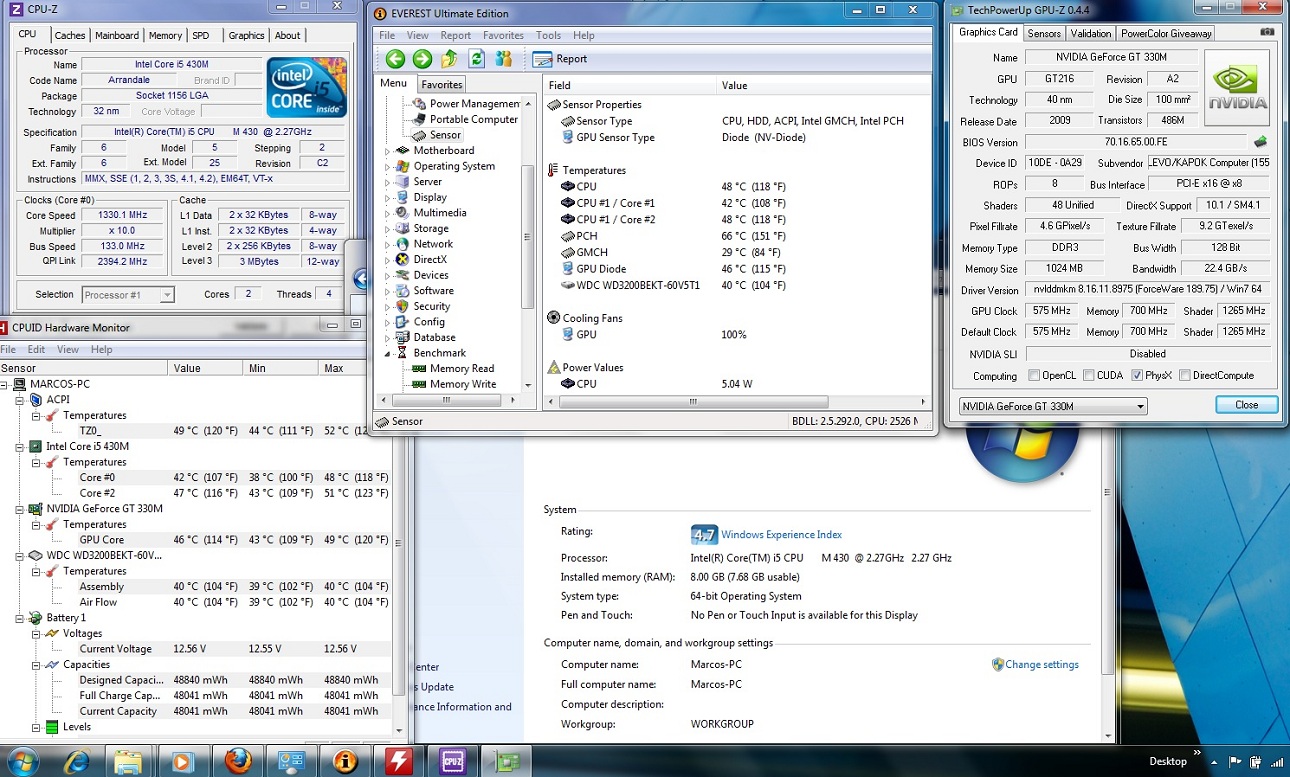Screen dimensions: 1290x777
Task: Click the Refresh icon in EVEREST toolbar
Action: pyautogui.click(x=477, y=59)
